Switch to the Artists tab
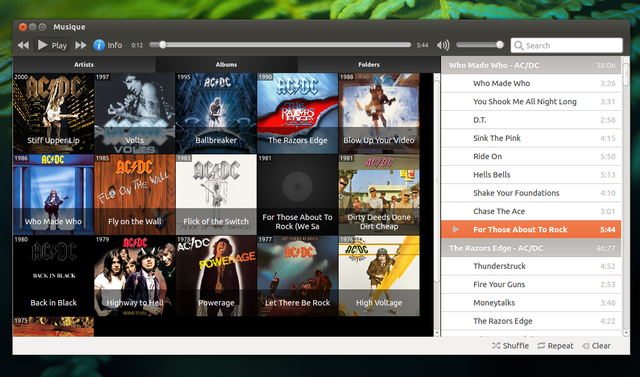Screen dimensions: 640x377 coord(84,64)
